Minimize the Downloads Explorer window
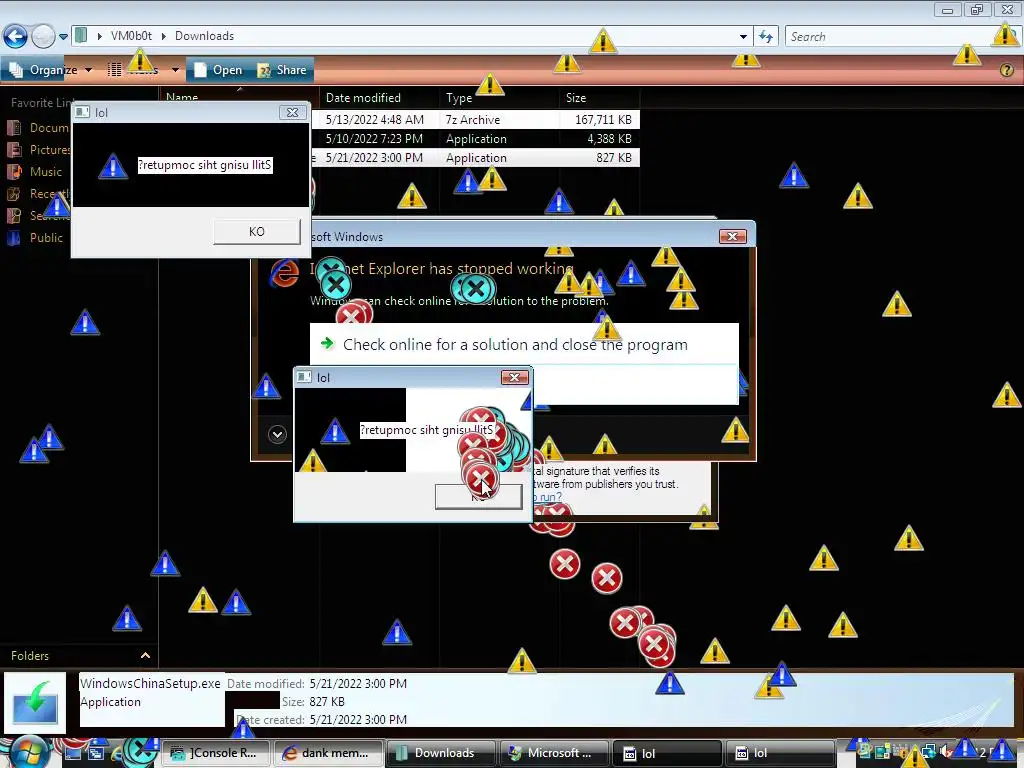This screenshot has height=768, width=1024. (x=948, y=10)
